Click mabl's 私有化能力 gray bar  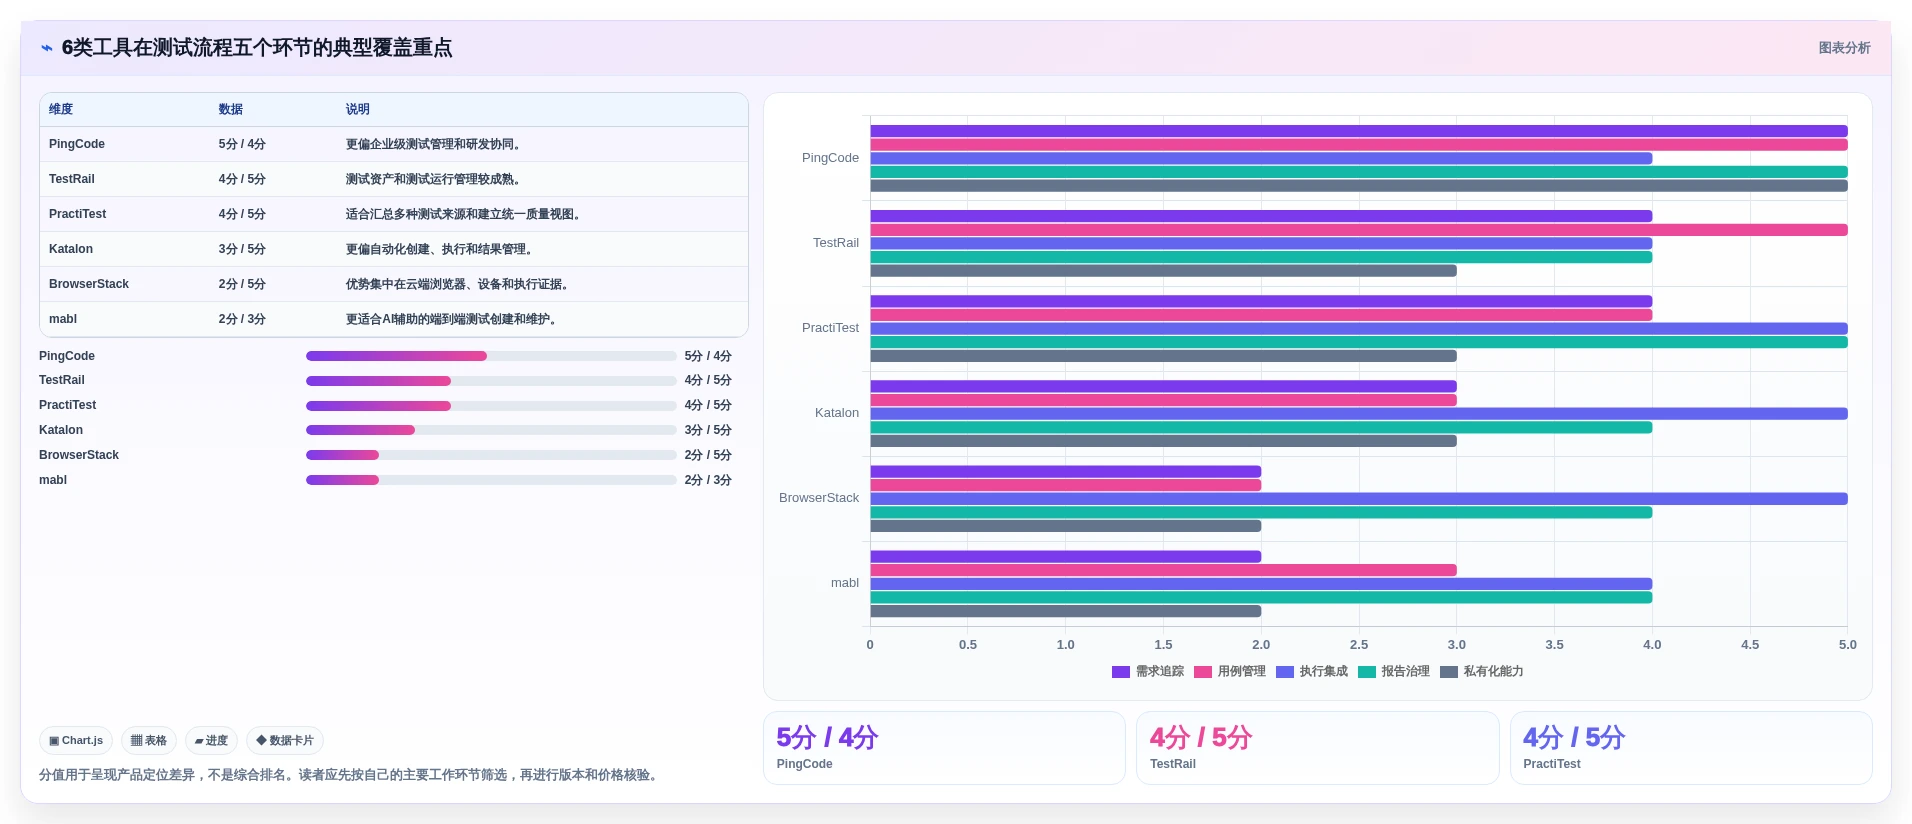pos(1066,611)
